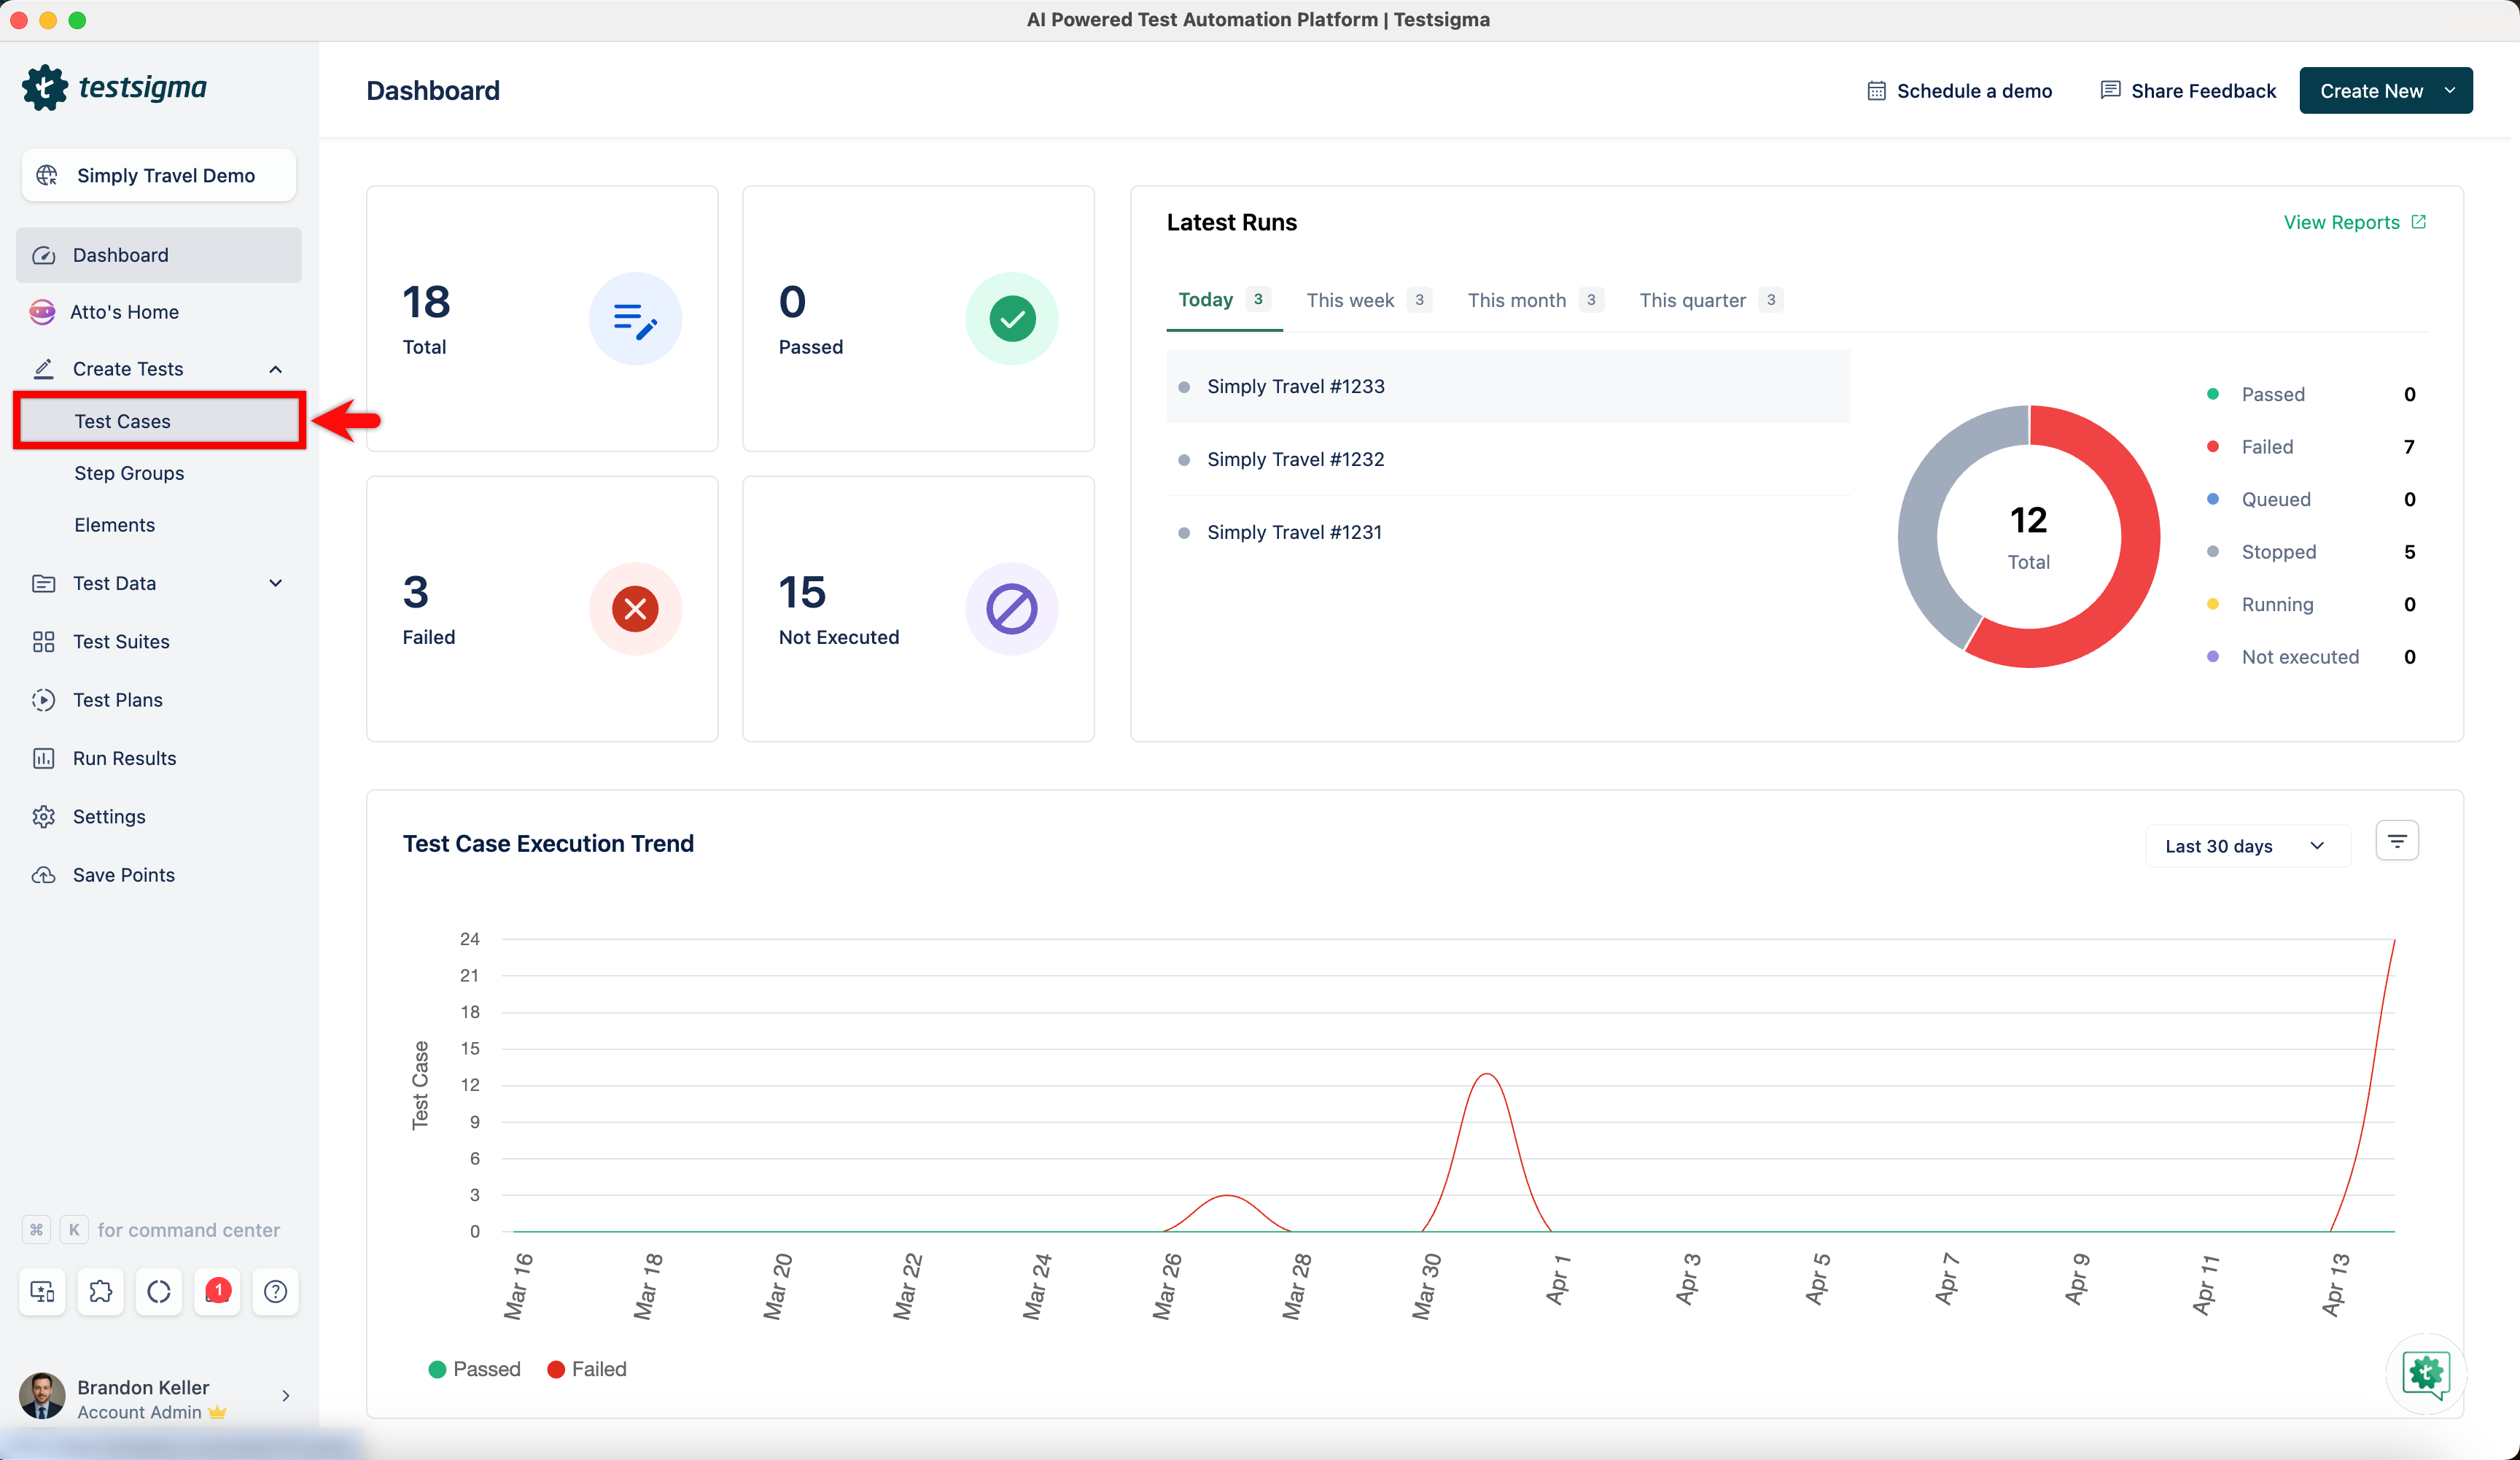Image resolution: width=2520 pixels, height=1460 pixels.
Task: Open the puzzle-piece addons icon
Action: pyautogui.click(x=100, y=1291)
